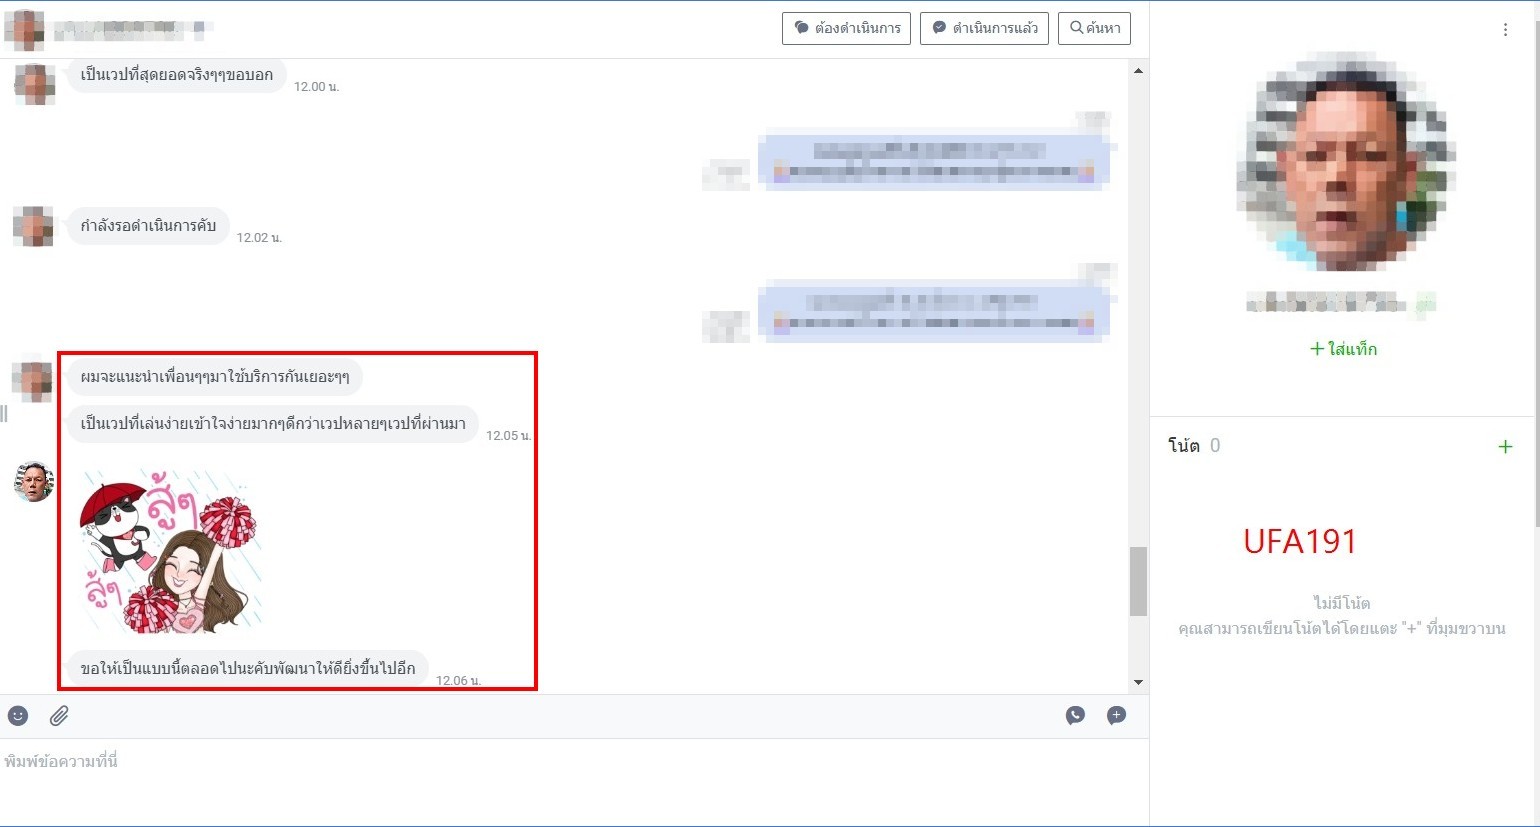
Task: Mark chat as ดำเนินการแล้ว
Action: pyautogui.click(x=984, y=28)
